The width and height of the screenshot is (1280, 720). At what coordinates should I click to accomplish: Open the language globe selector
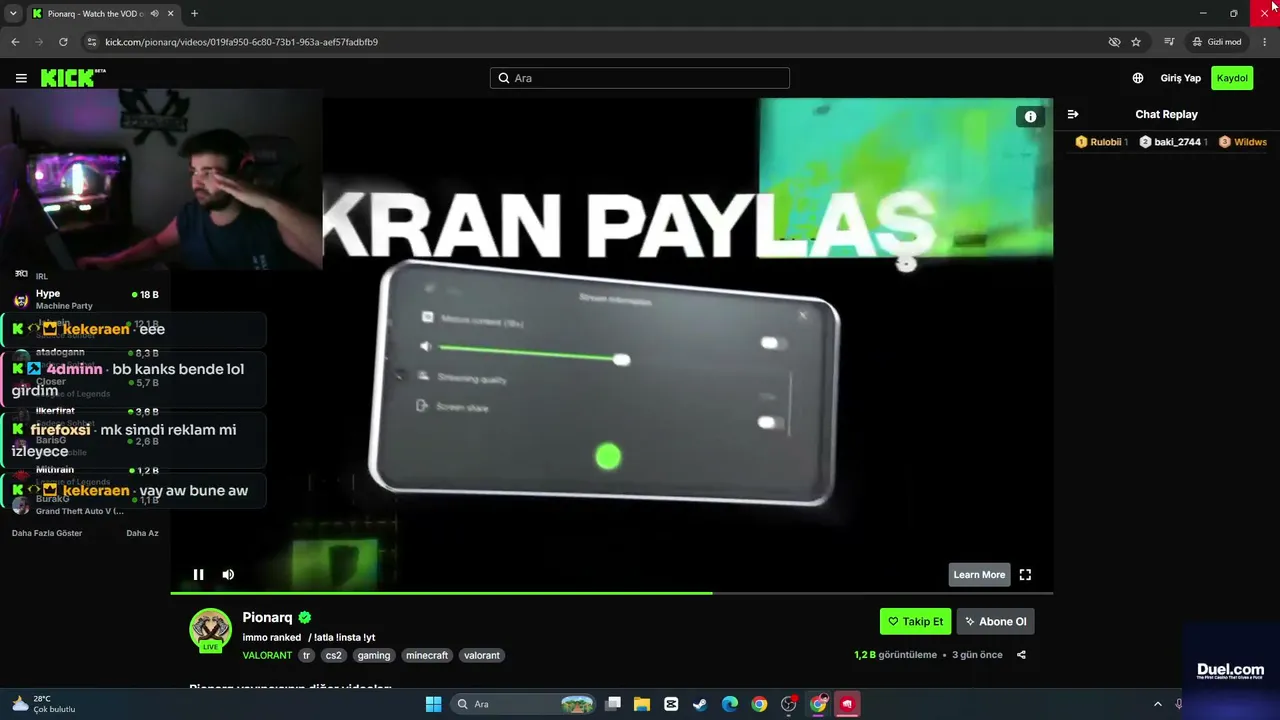coord(1138,78)
